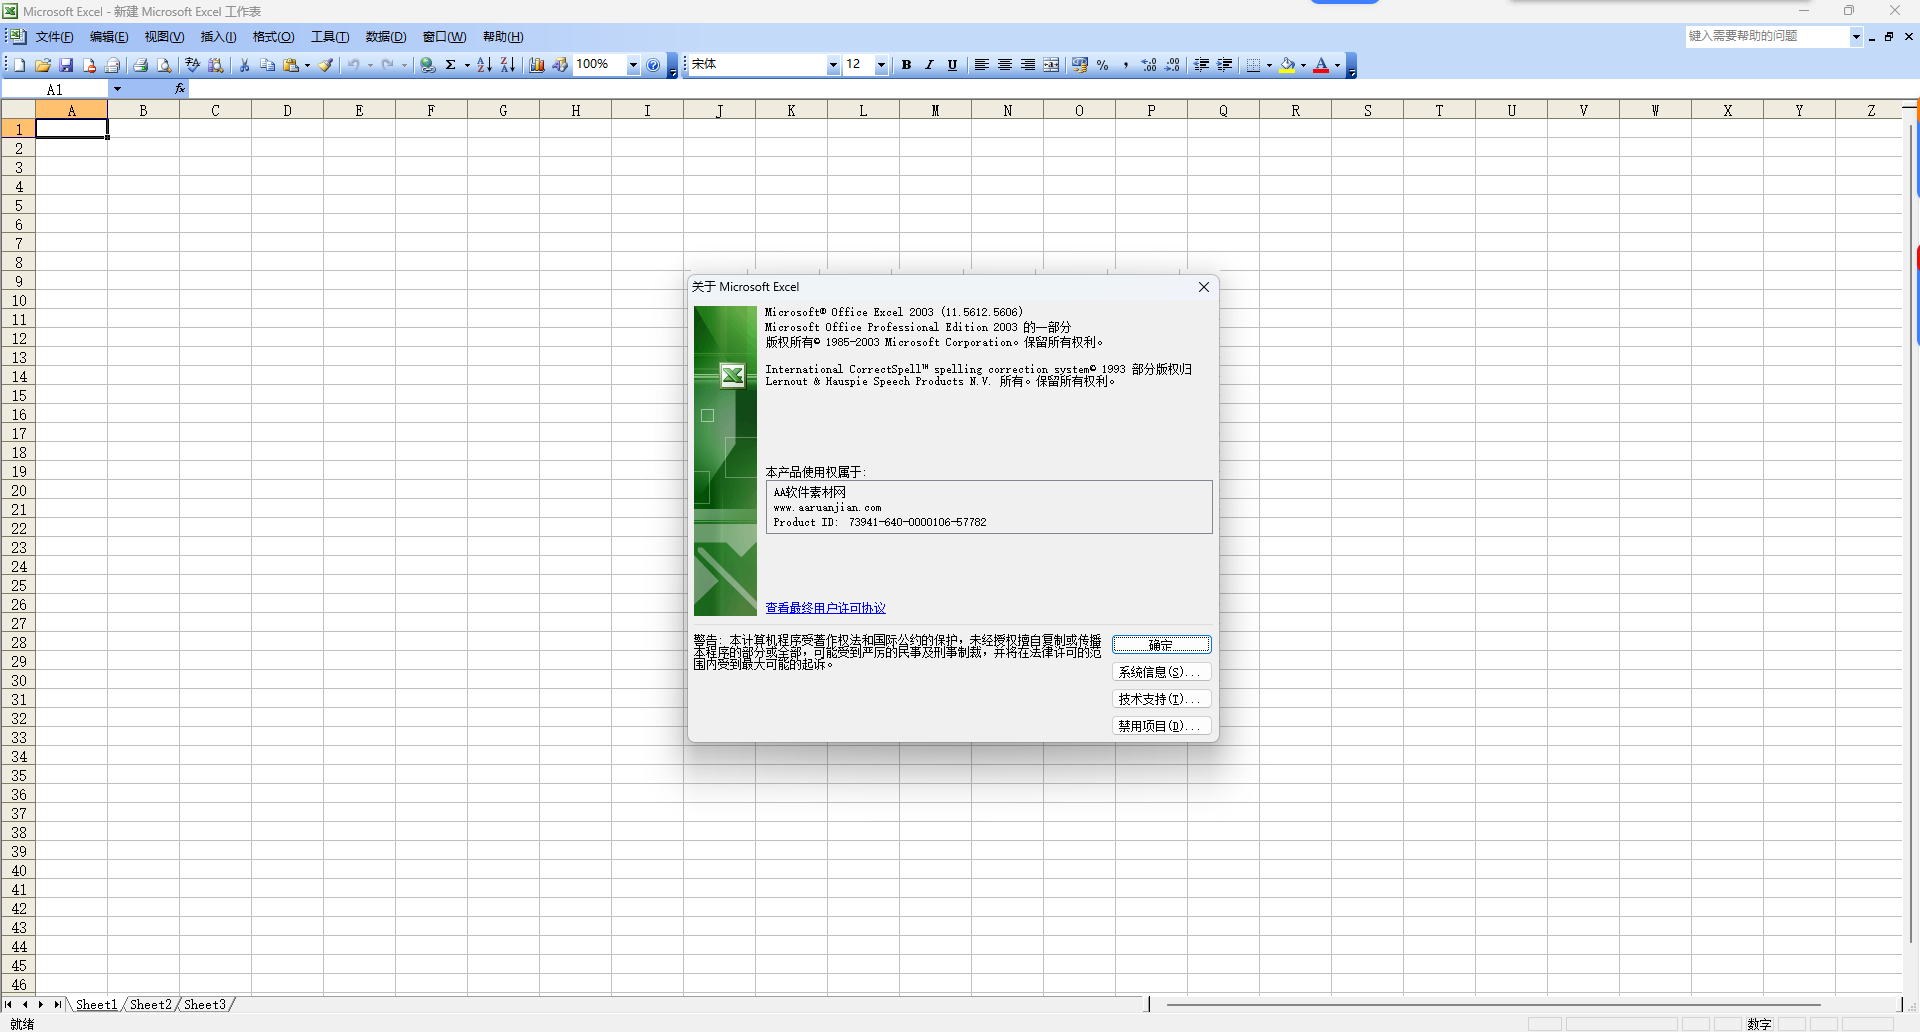The height and width of the screenshot is (1032, 1920).
Task: Sort data ascending
Action: point(483,65)
